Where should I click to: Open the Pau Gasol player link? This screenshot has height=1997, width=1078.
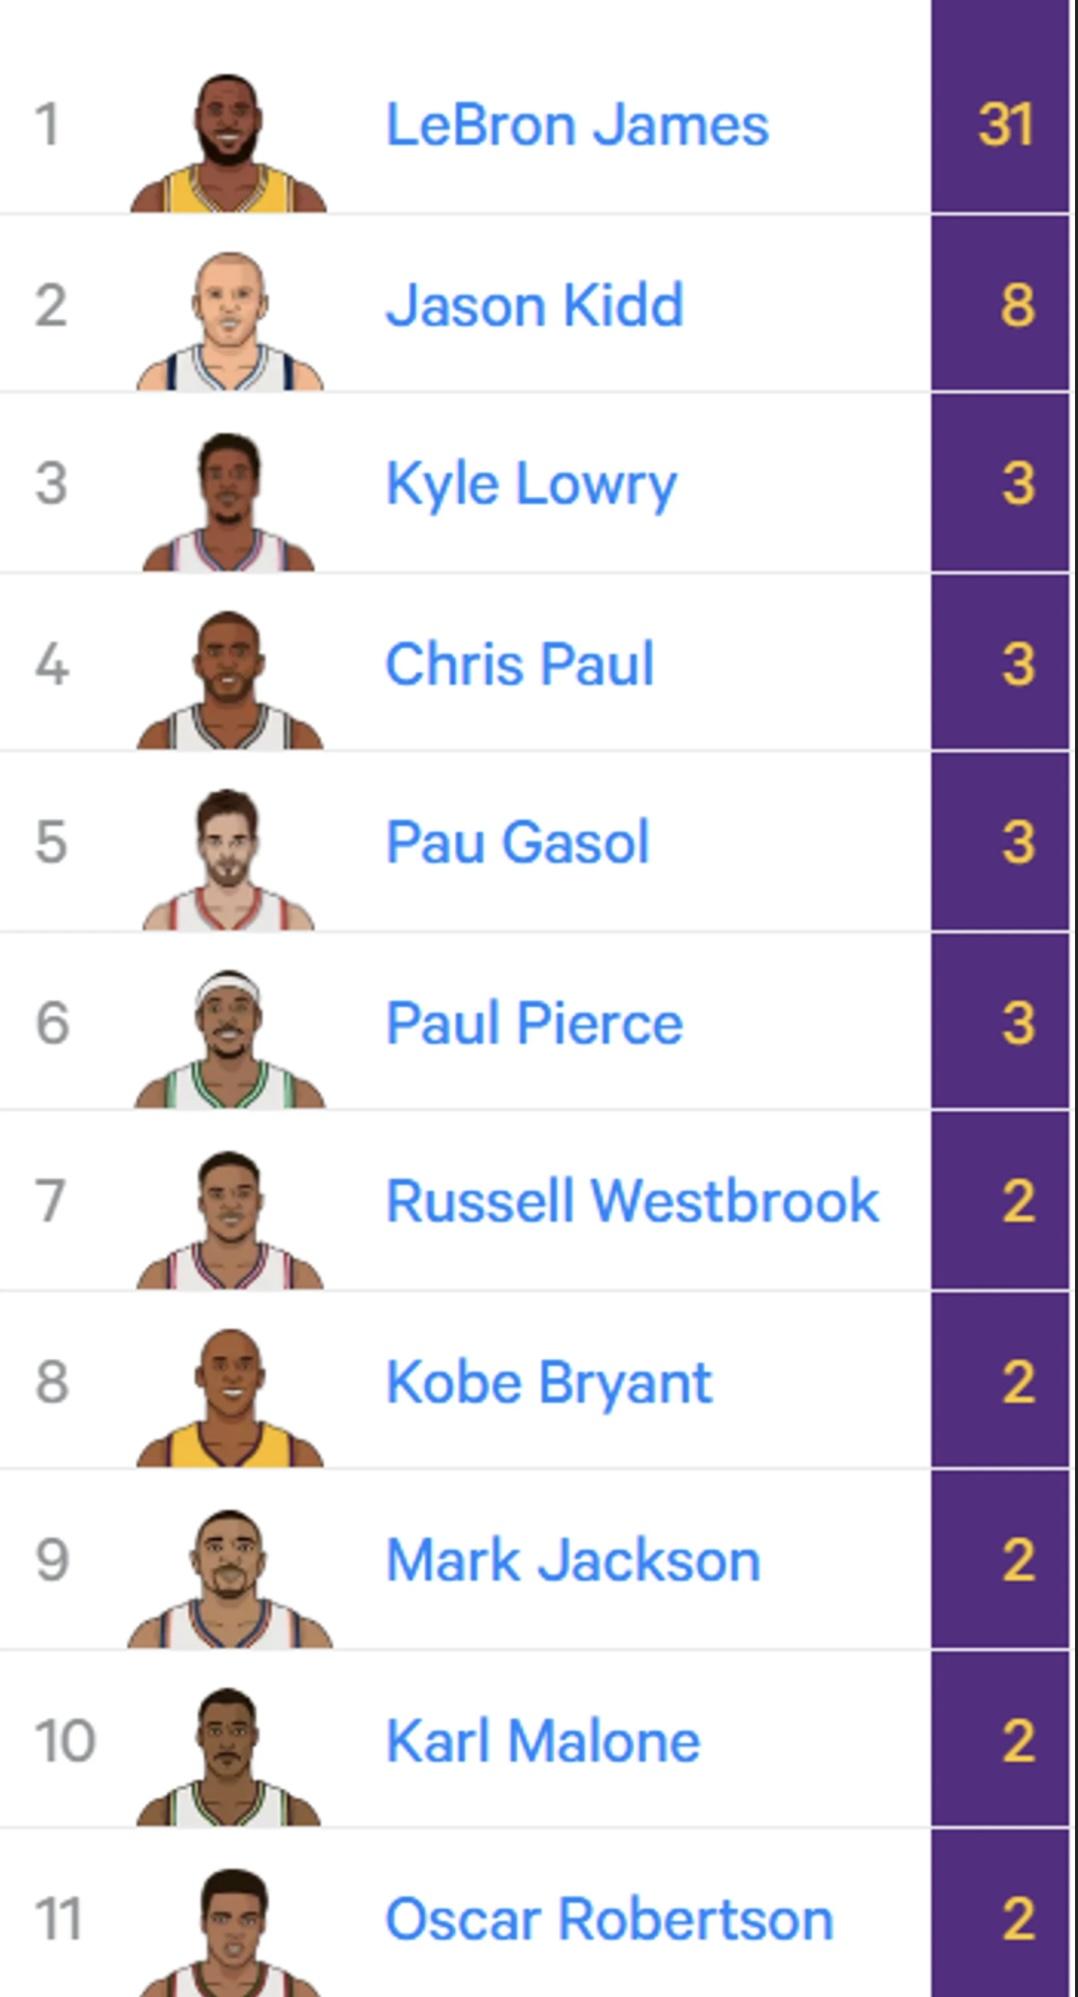tap(517, 842)
